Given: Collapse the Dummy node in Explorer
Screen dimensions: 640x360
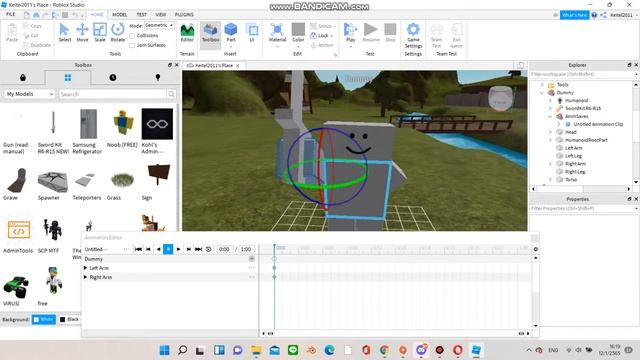Looking at the screenshot, I should [542, 93].
